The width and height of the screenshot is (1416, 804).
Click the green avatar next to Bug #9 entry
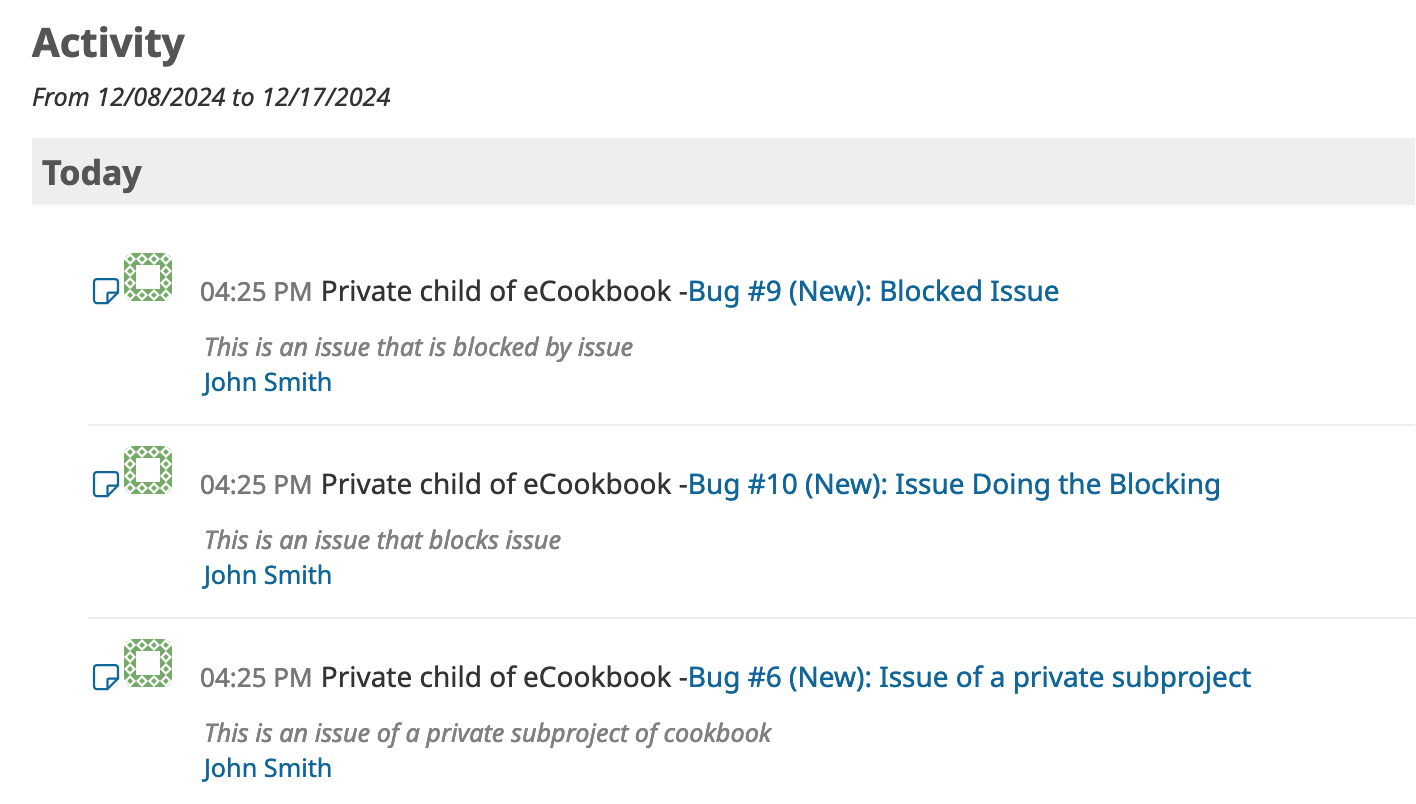pos(148,277)
